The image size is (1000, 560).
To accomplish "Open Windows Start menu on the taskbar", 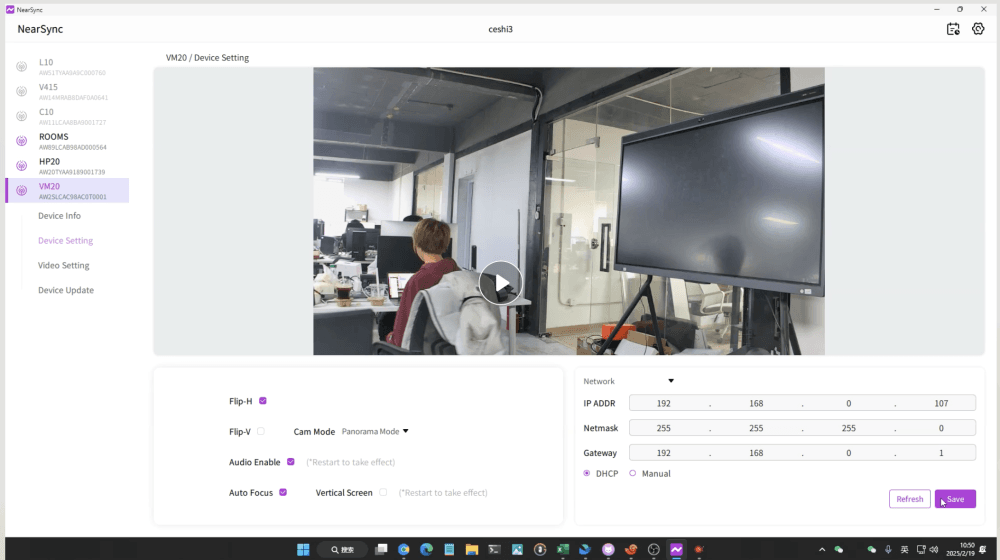I will pyautogui.click(x=303, y=549).
